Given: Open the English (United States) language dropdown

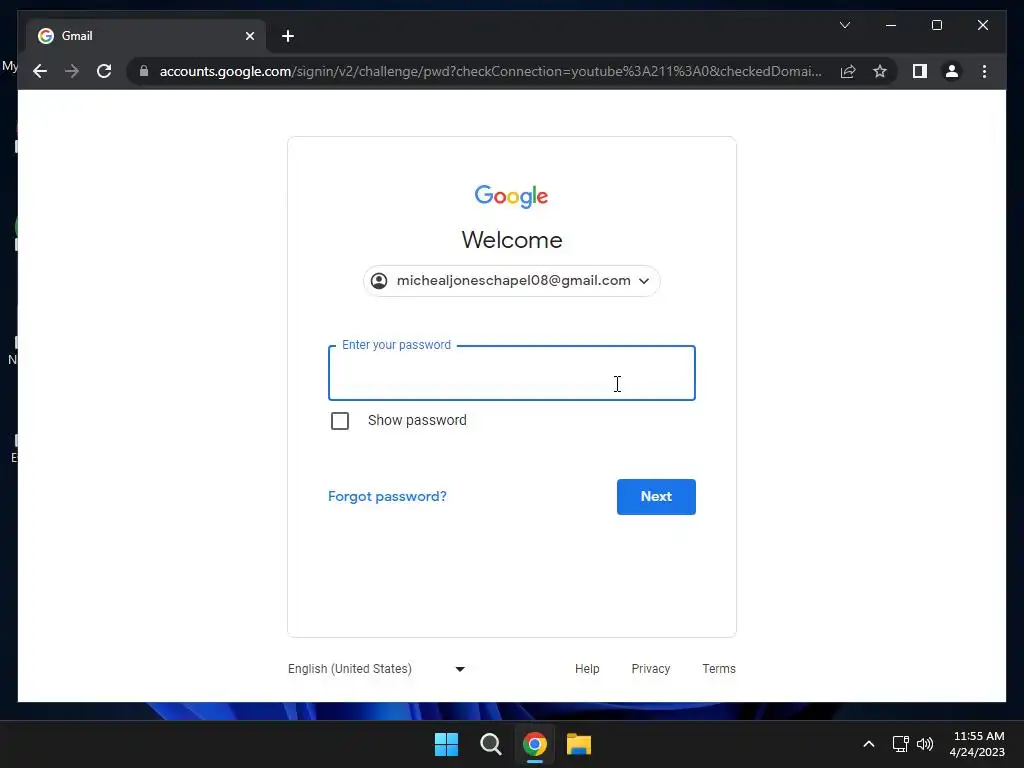Looking at the screenshot, I should 376,669.
